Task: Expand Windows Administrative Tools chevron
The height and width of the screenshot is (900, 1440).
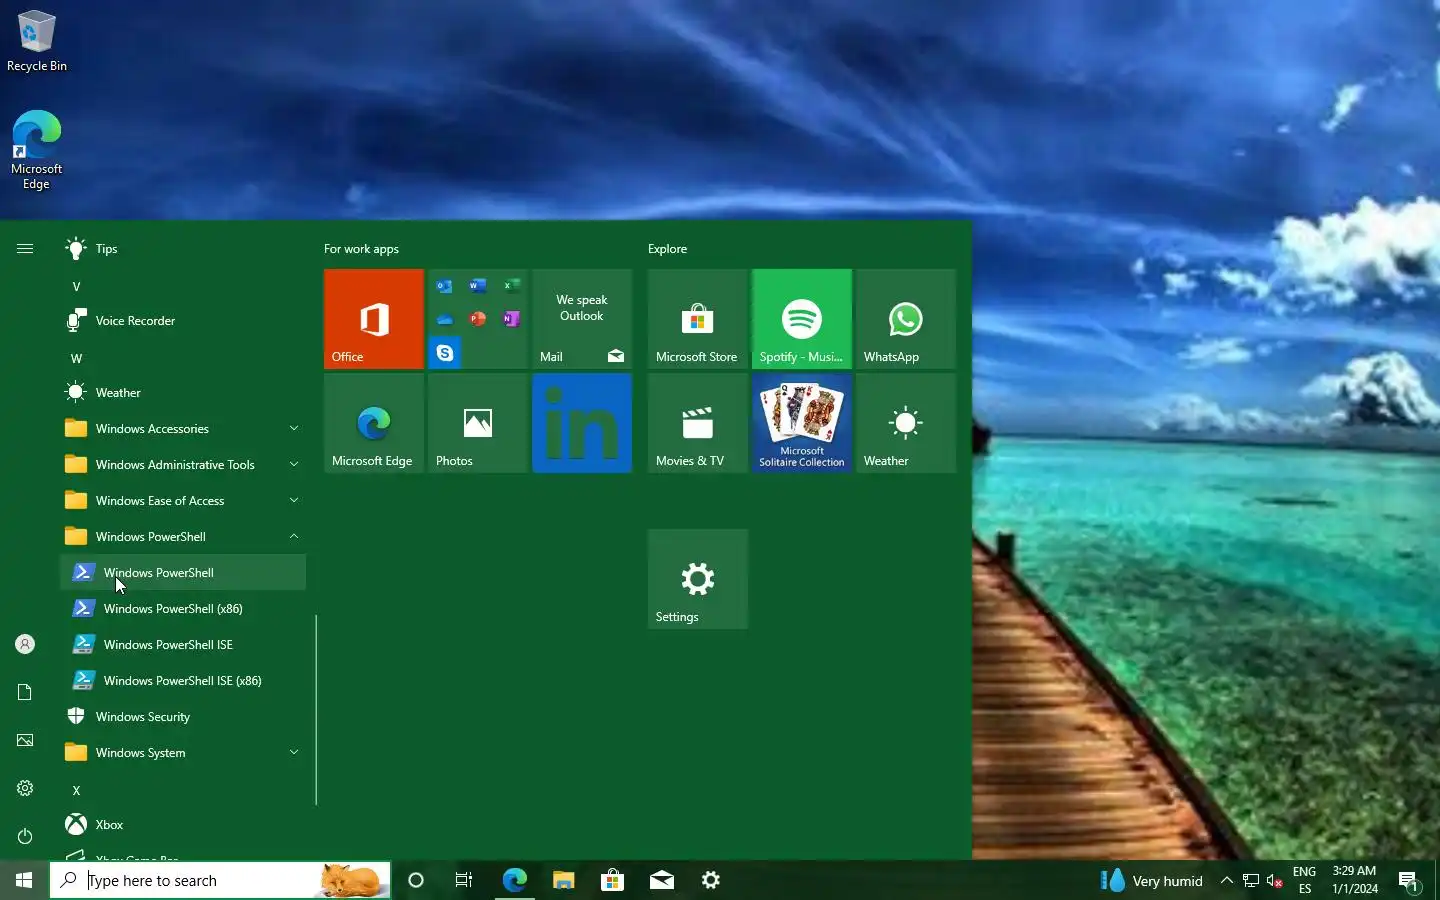Action: click(294, 464)
